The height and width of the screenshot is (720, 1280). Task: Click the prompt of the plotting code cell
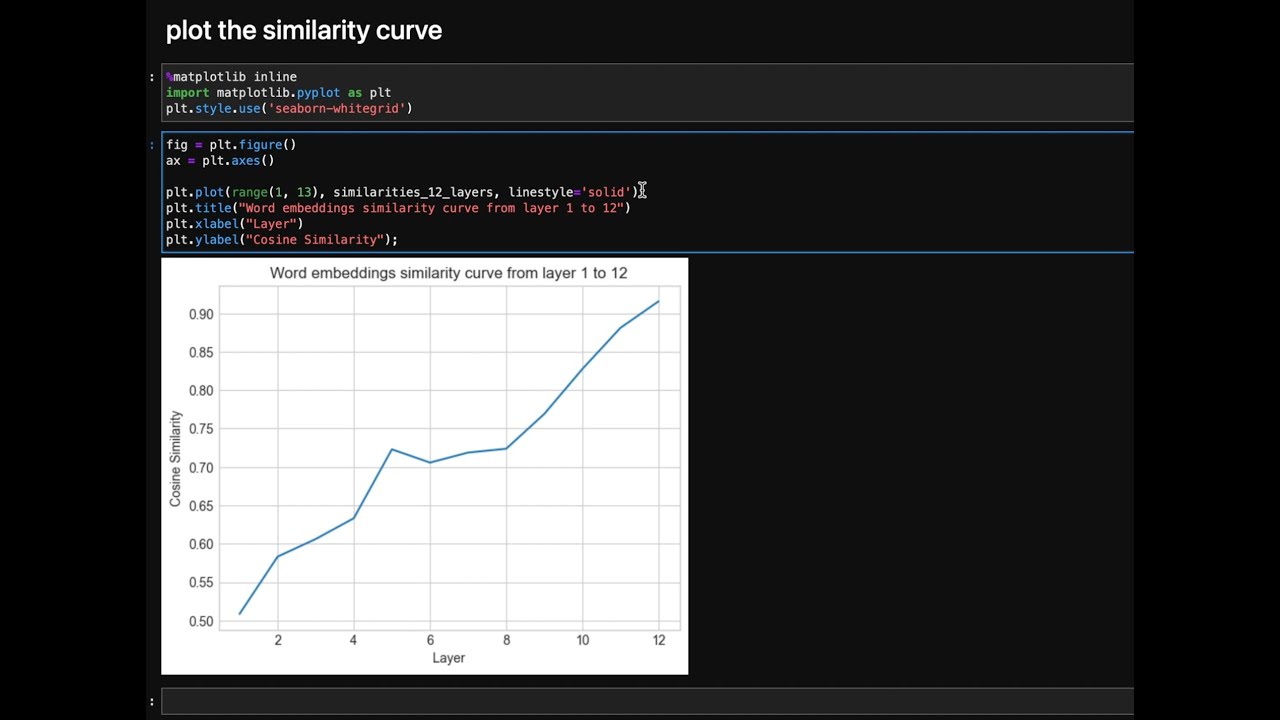(x=152, y=145)
